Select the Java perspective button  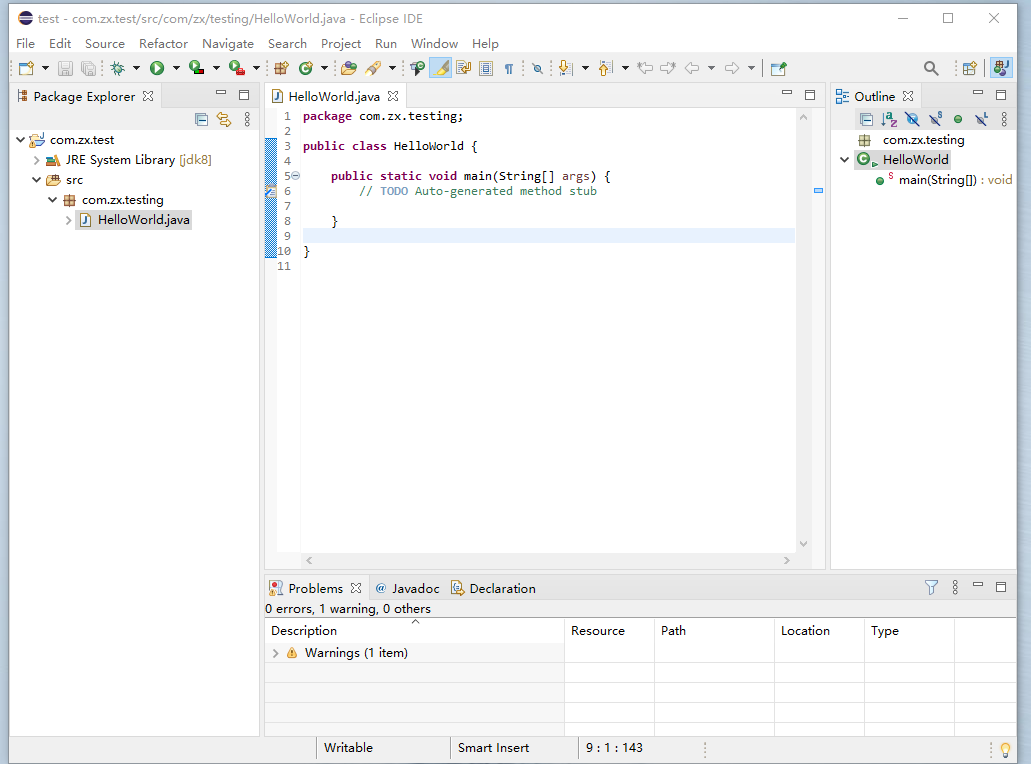1001,68
